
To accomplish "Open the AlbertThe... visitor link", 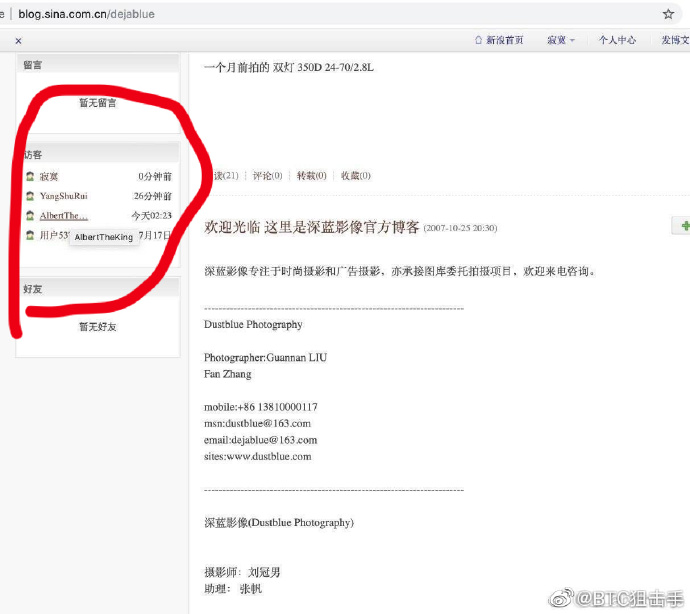I will (63, 216).
